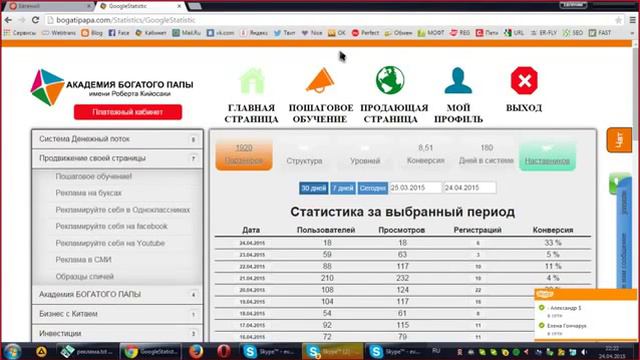The image size is (640, 360).
Task: Click the taskbar clock showing 24.04.2015
Action: [611, 352]
